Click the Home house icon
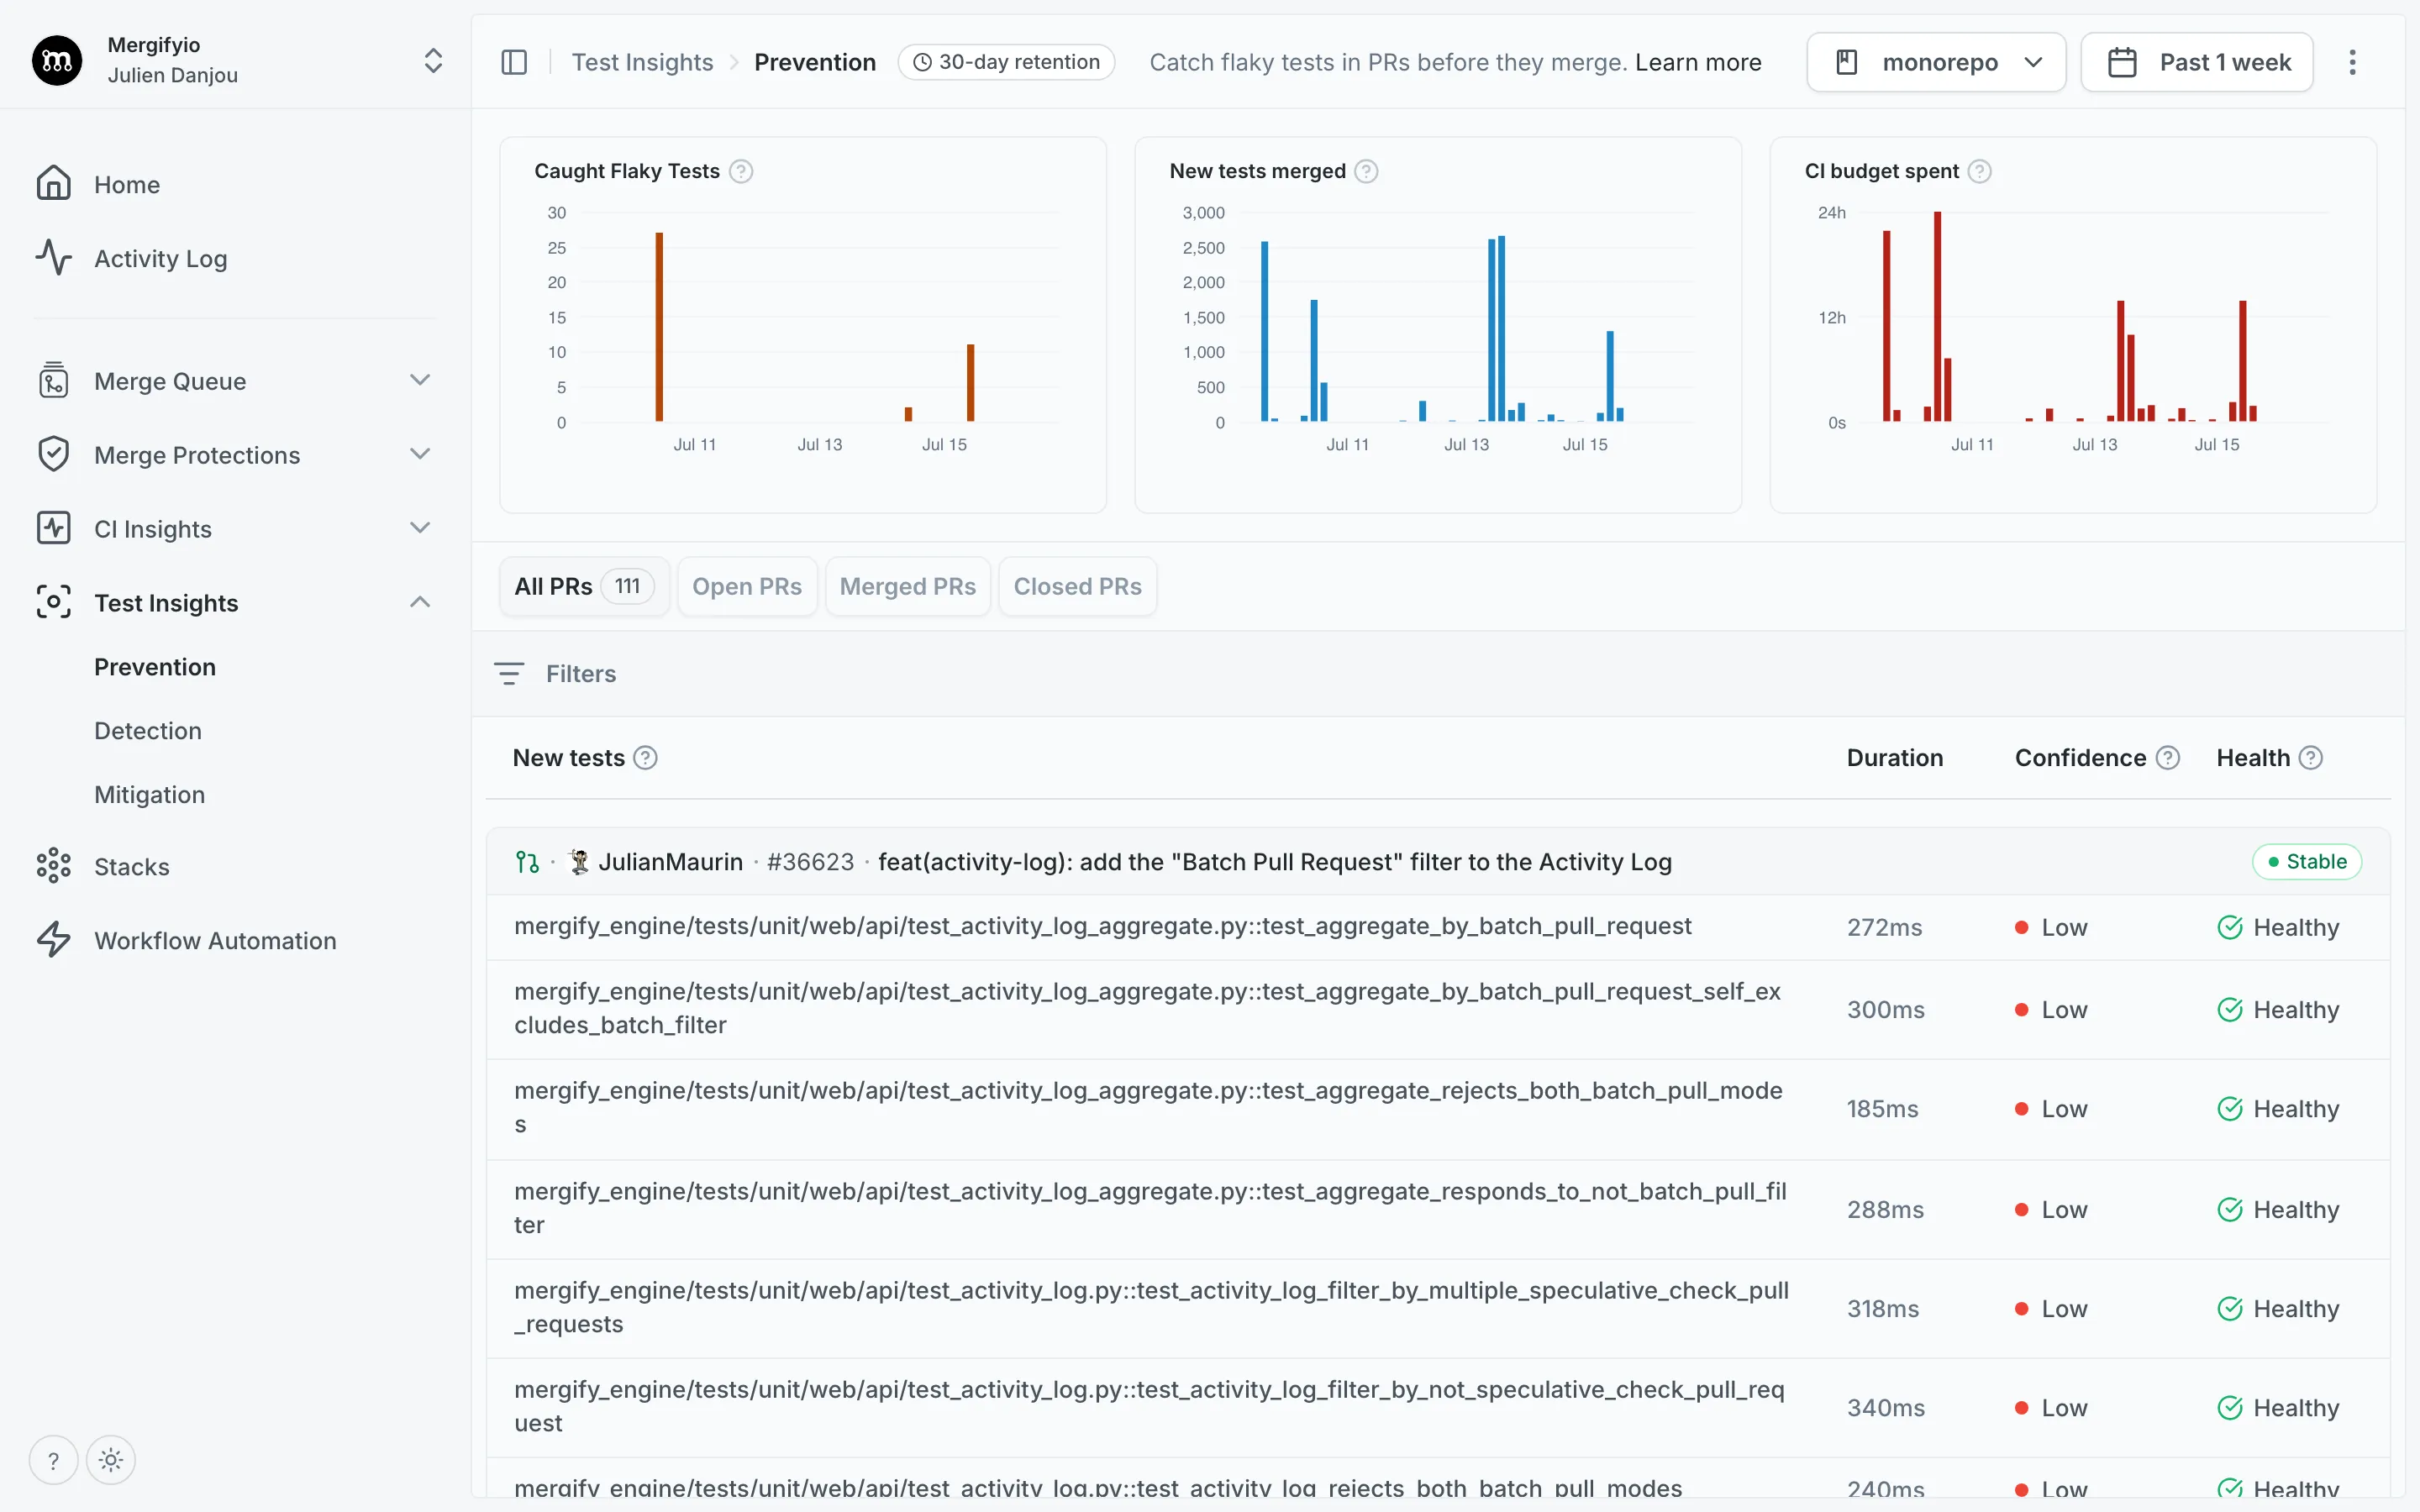The image size is (2420, 1512). tap(54, 184)
